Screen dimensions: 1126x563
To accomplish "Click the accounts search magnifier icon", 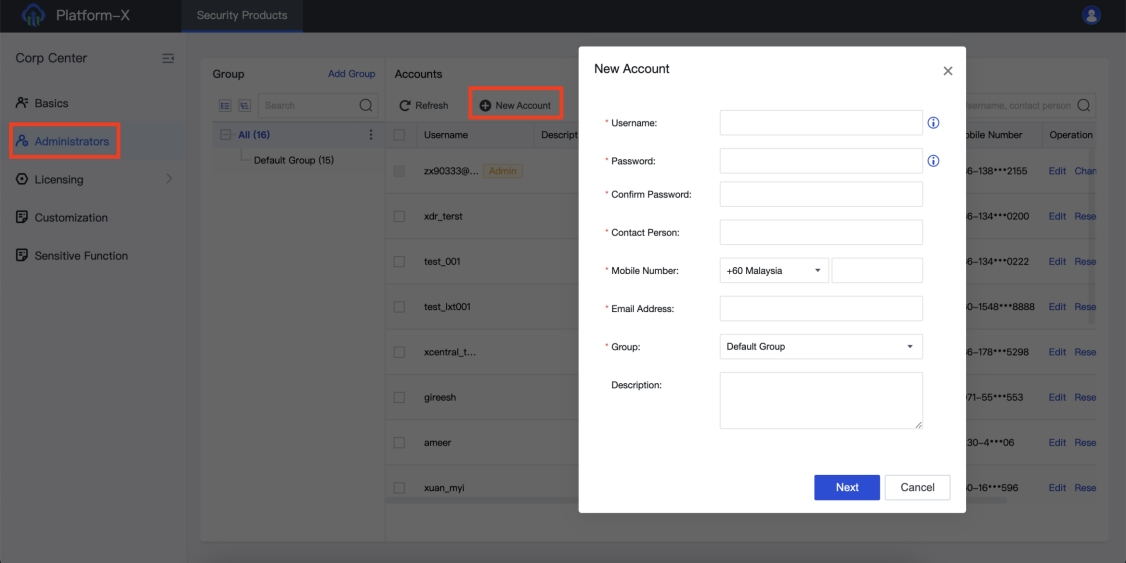I will 1083,106.
